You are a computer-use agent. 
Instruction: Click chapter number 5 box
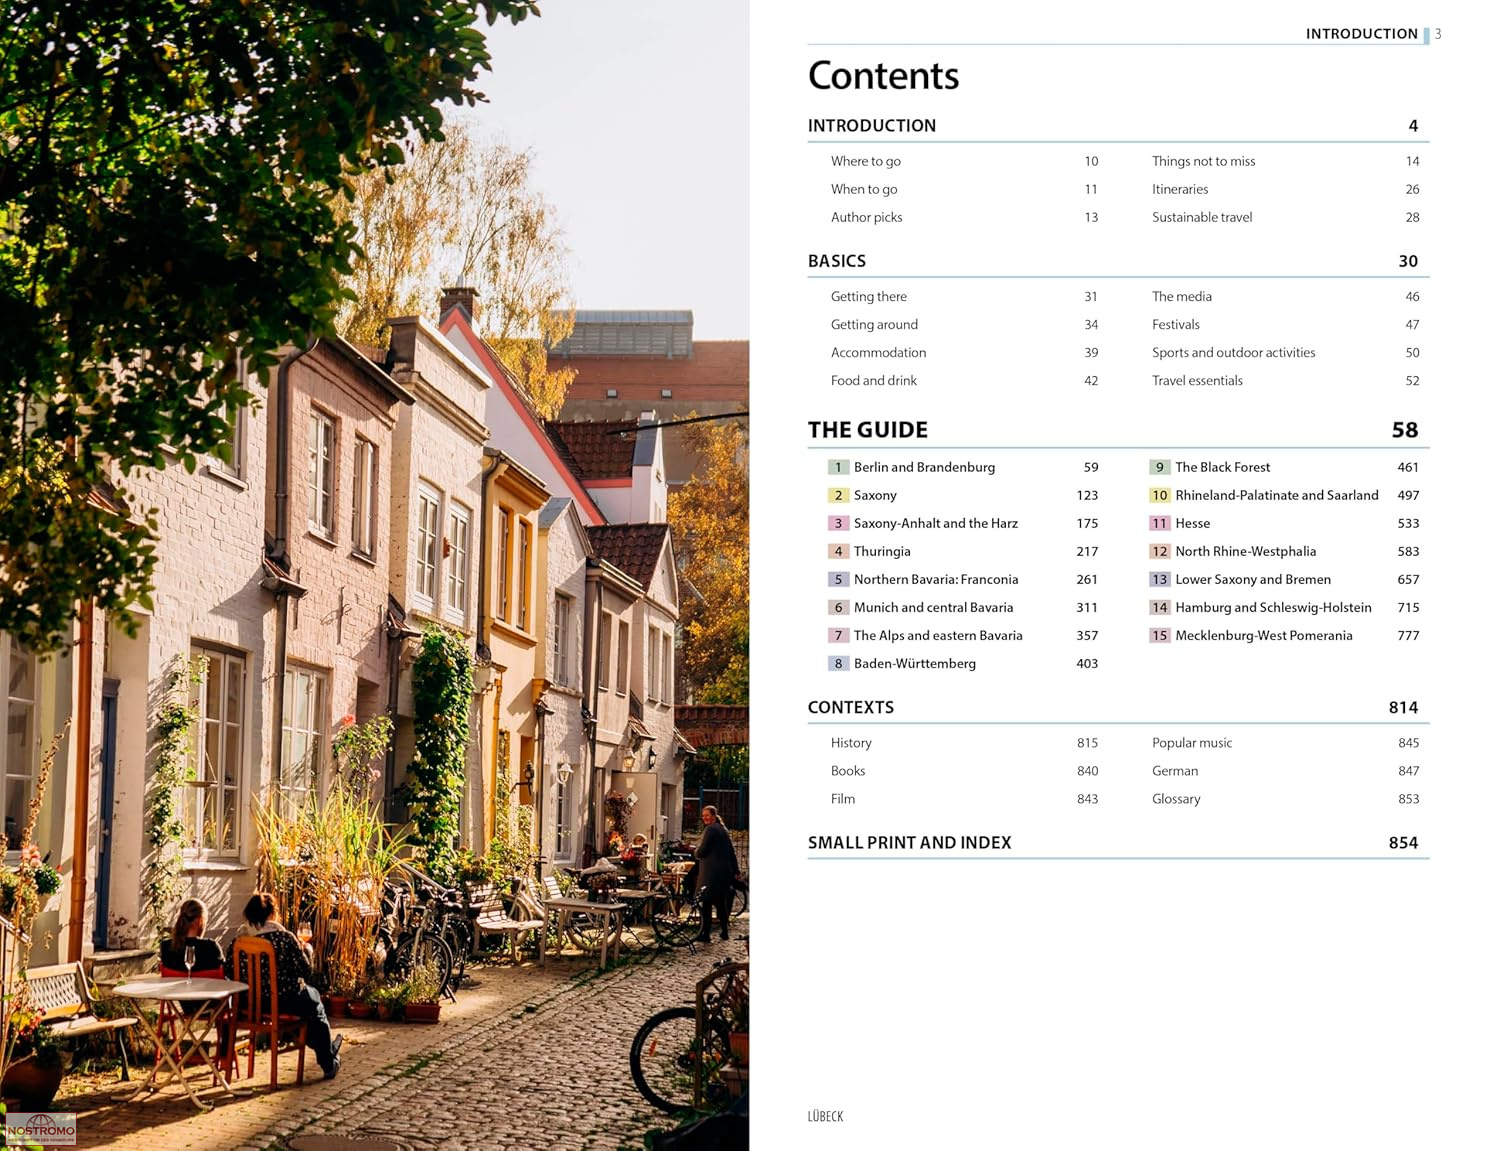pyautogui.click(x=838, y=579)
